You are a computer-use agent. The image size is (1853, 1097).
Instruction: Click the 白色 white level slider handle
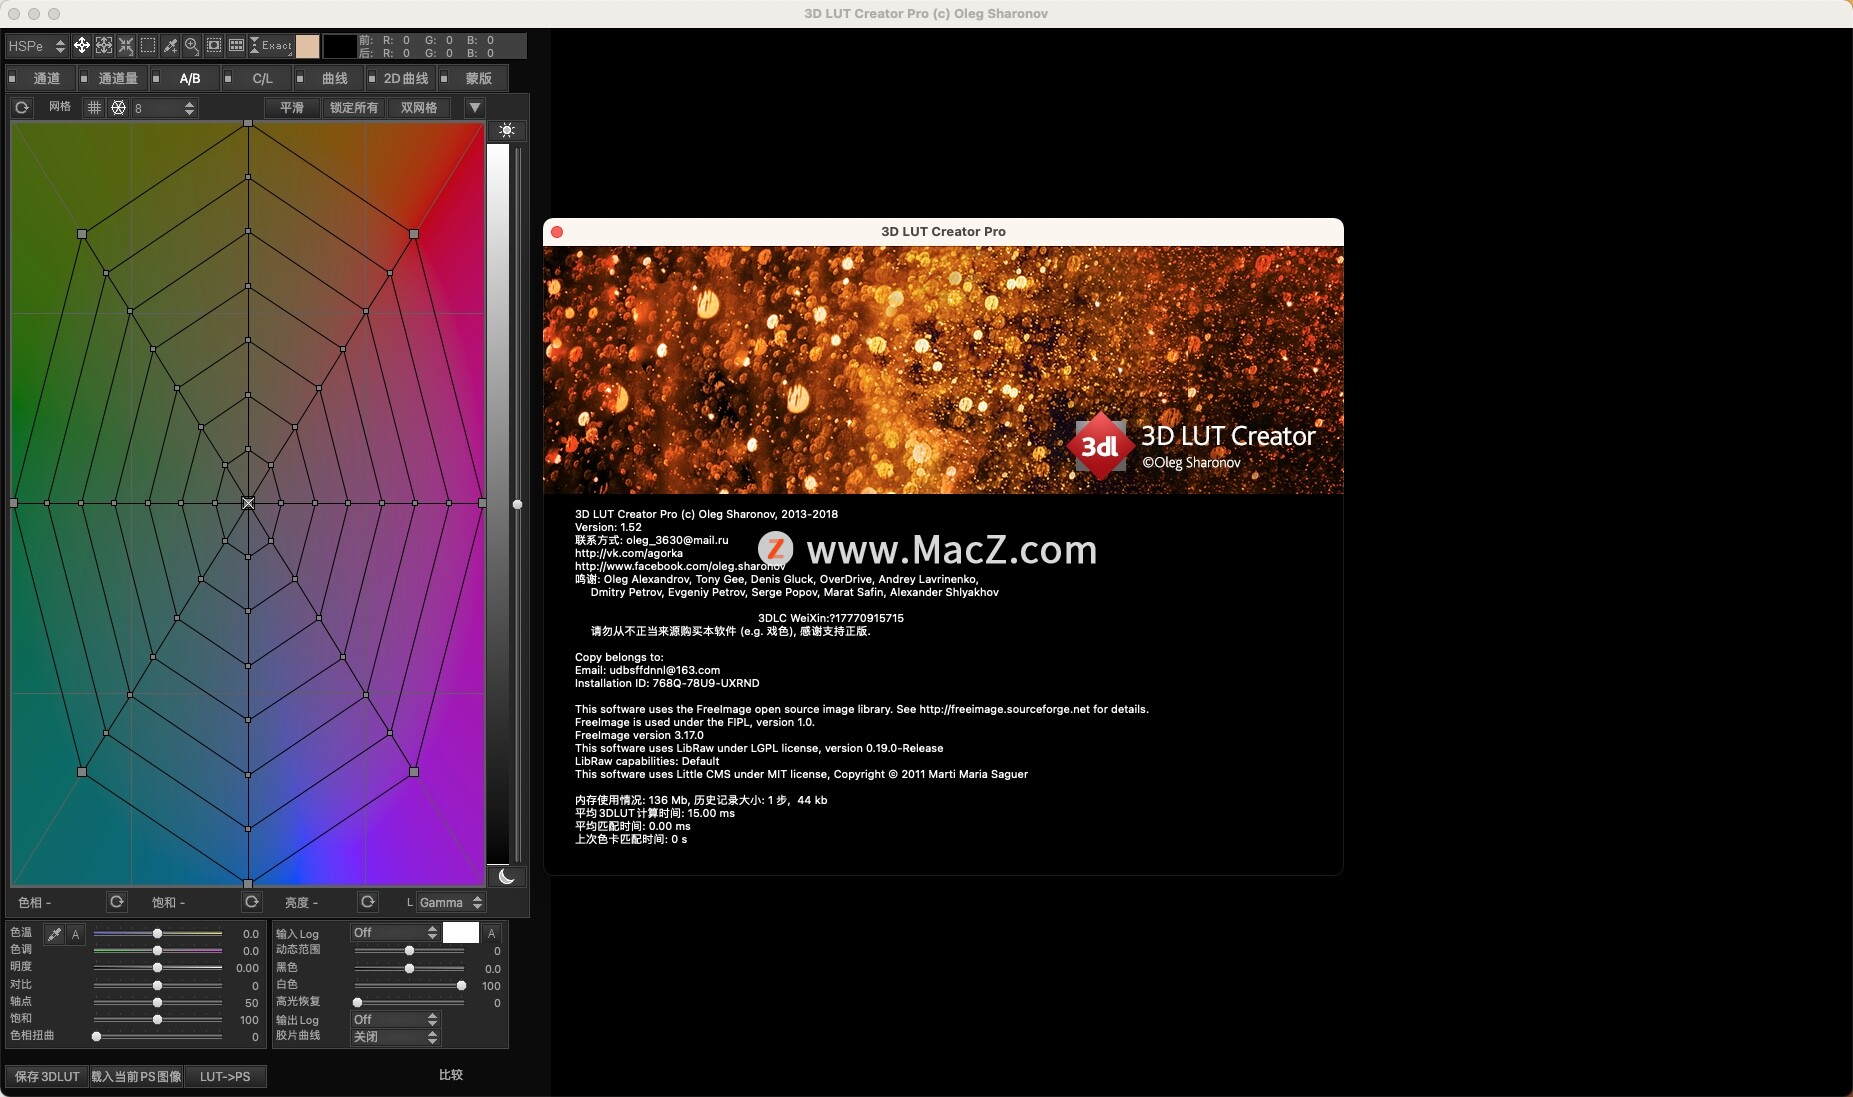coord(461,985)
